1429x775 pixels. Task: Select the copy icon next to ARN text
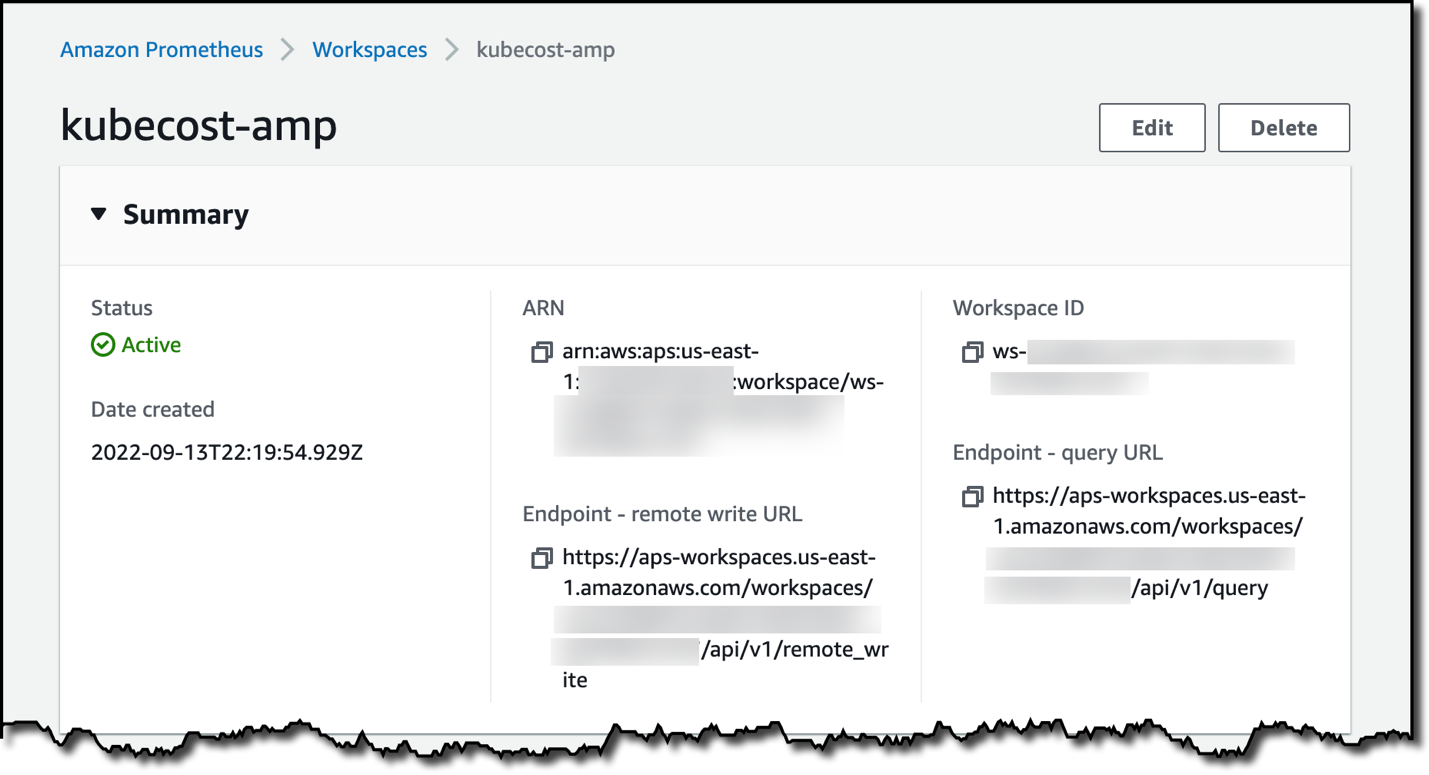coord(542,352)
